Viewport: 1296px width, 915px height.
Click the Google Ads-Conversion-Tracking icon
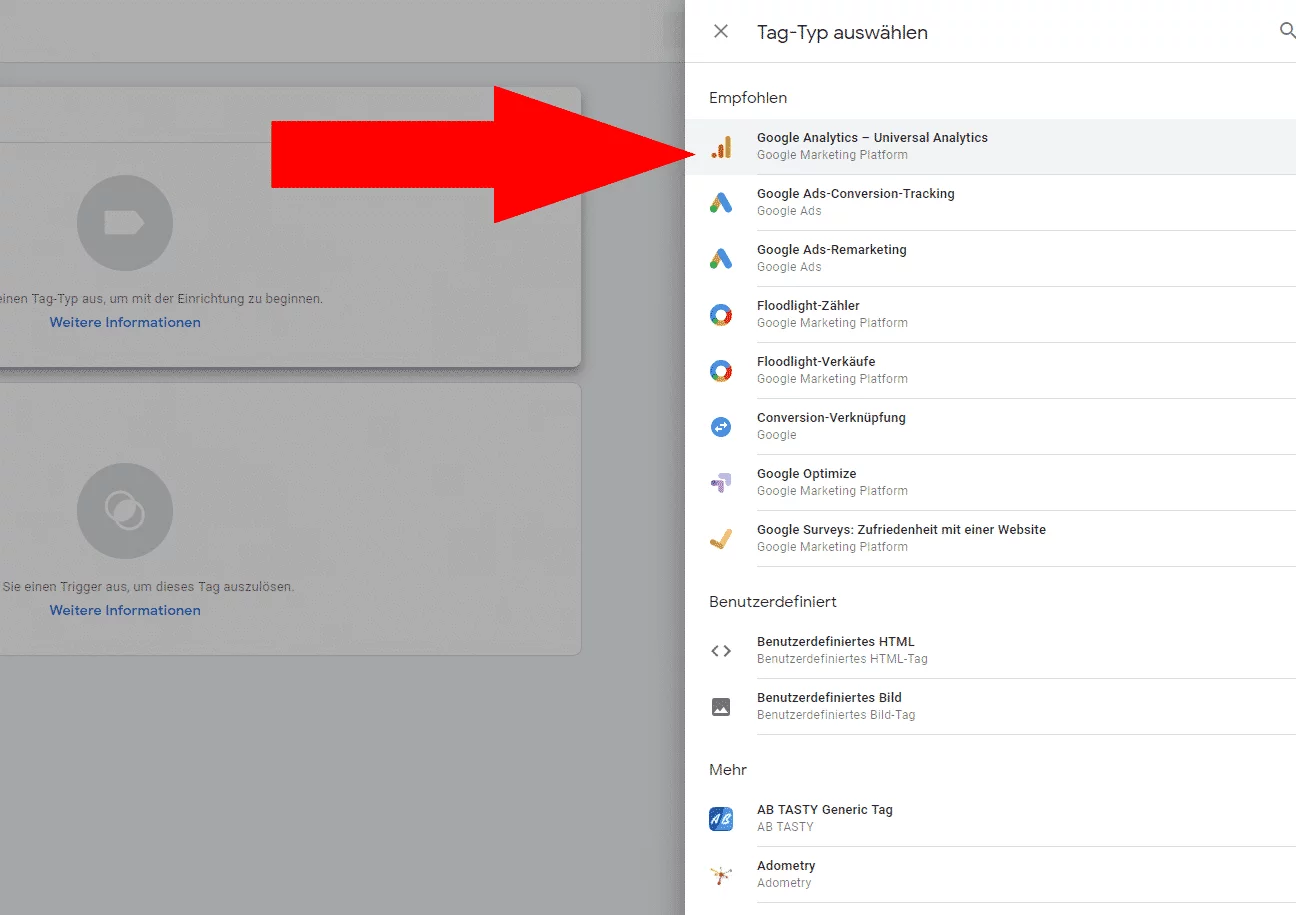721,203
